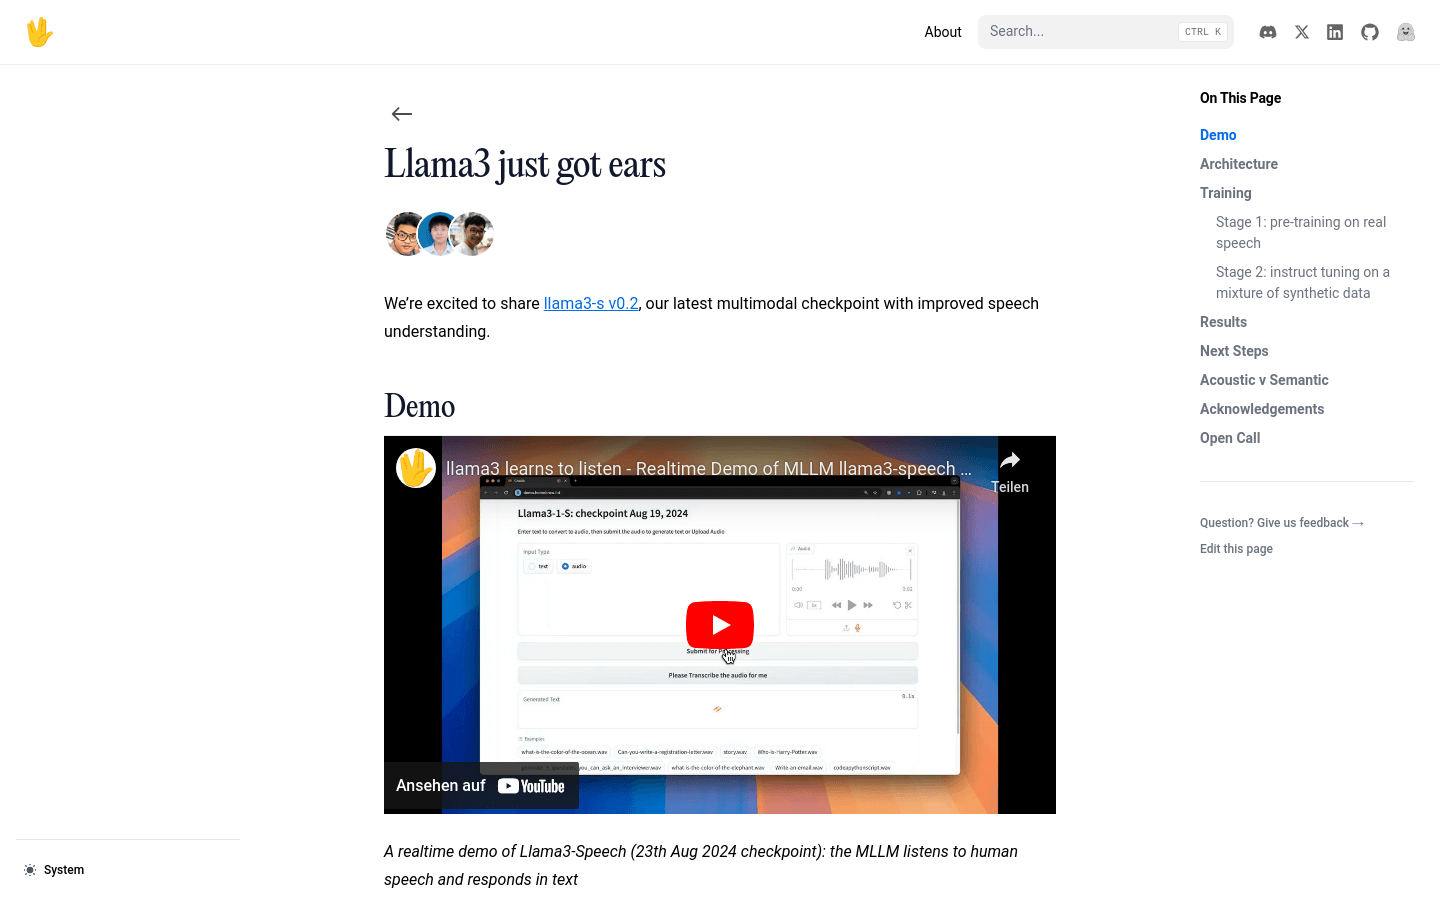Jump to Acoustic v Semantic section

coord(1264,380)
